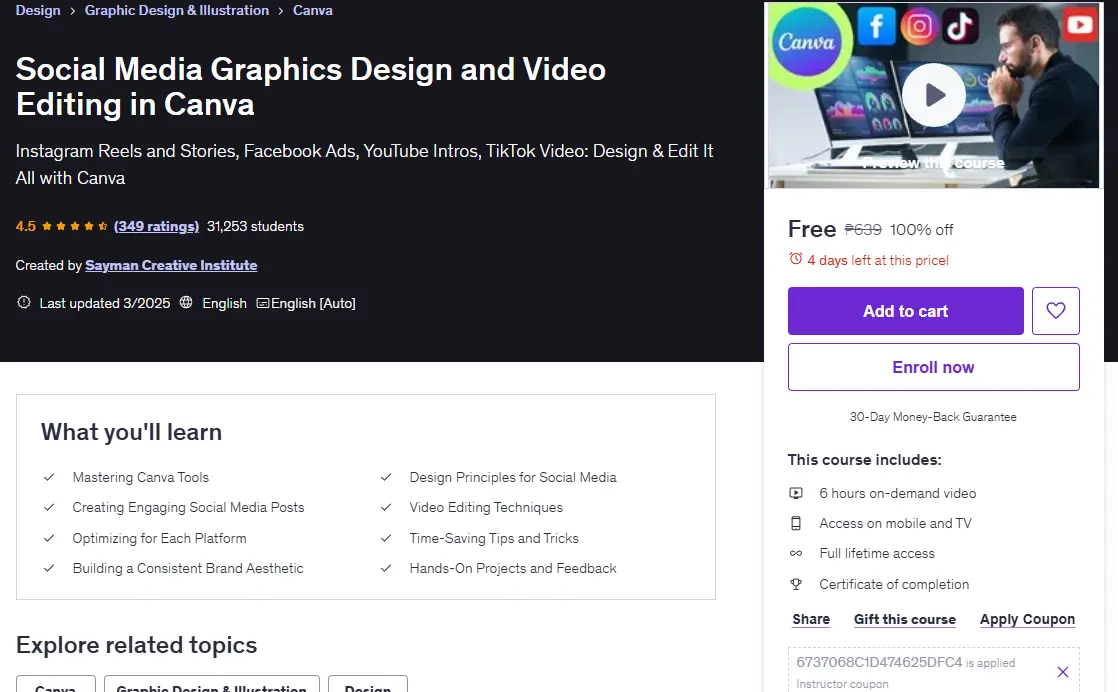The height and width of the screenshot is (692, 1118).
Task: Open the Design breadcrumb
Action: (38, 11)
